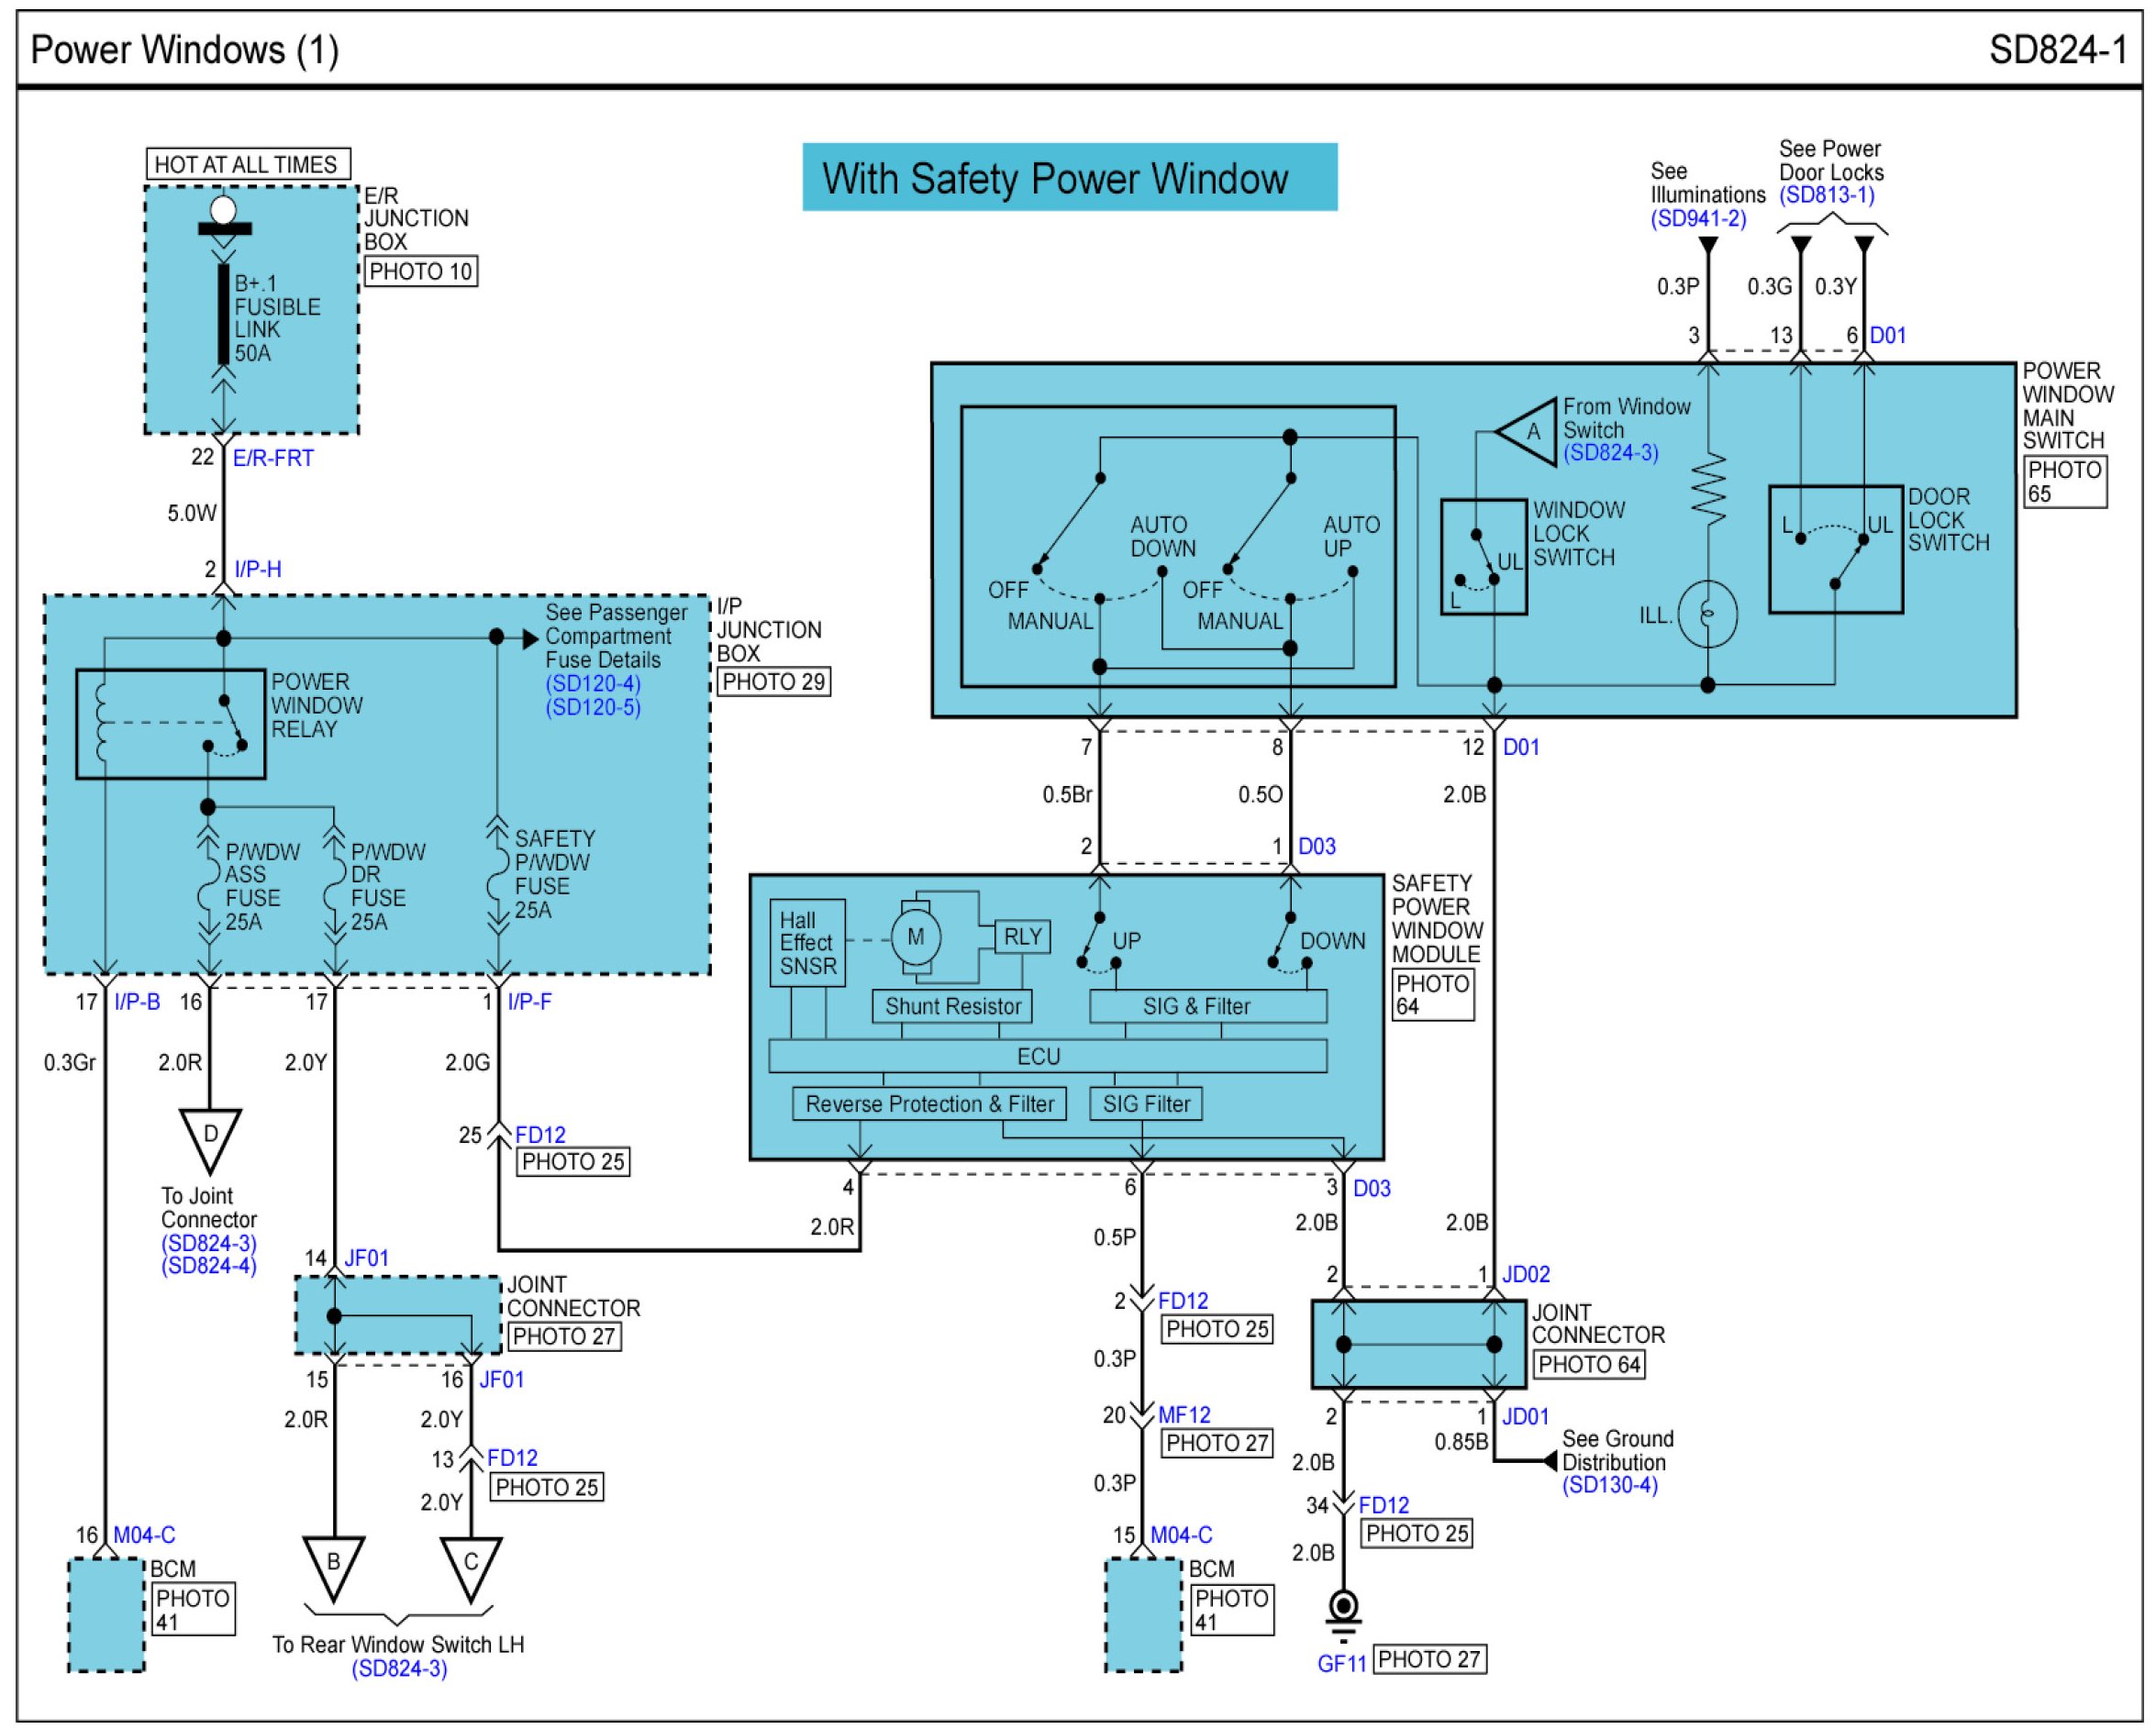The height and width of the screenshot is (1729, 2156).
Task: Open the SD813-1 door locks link
Action: point(1826,195)
